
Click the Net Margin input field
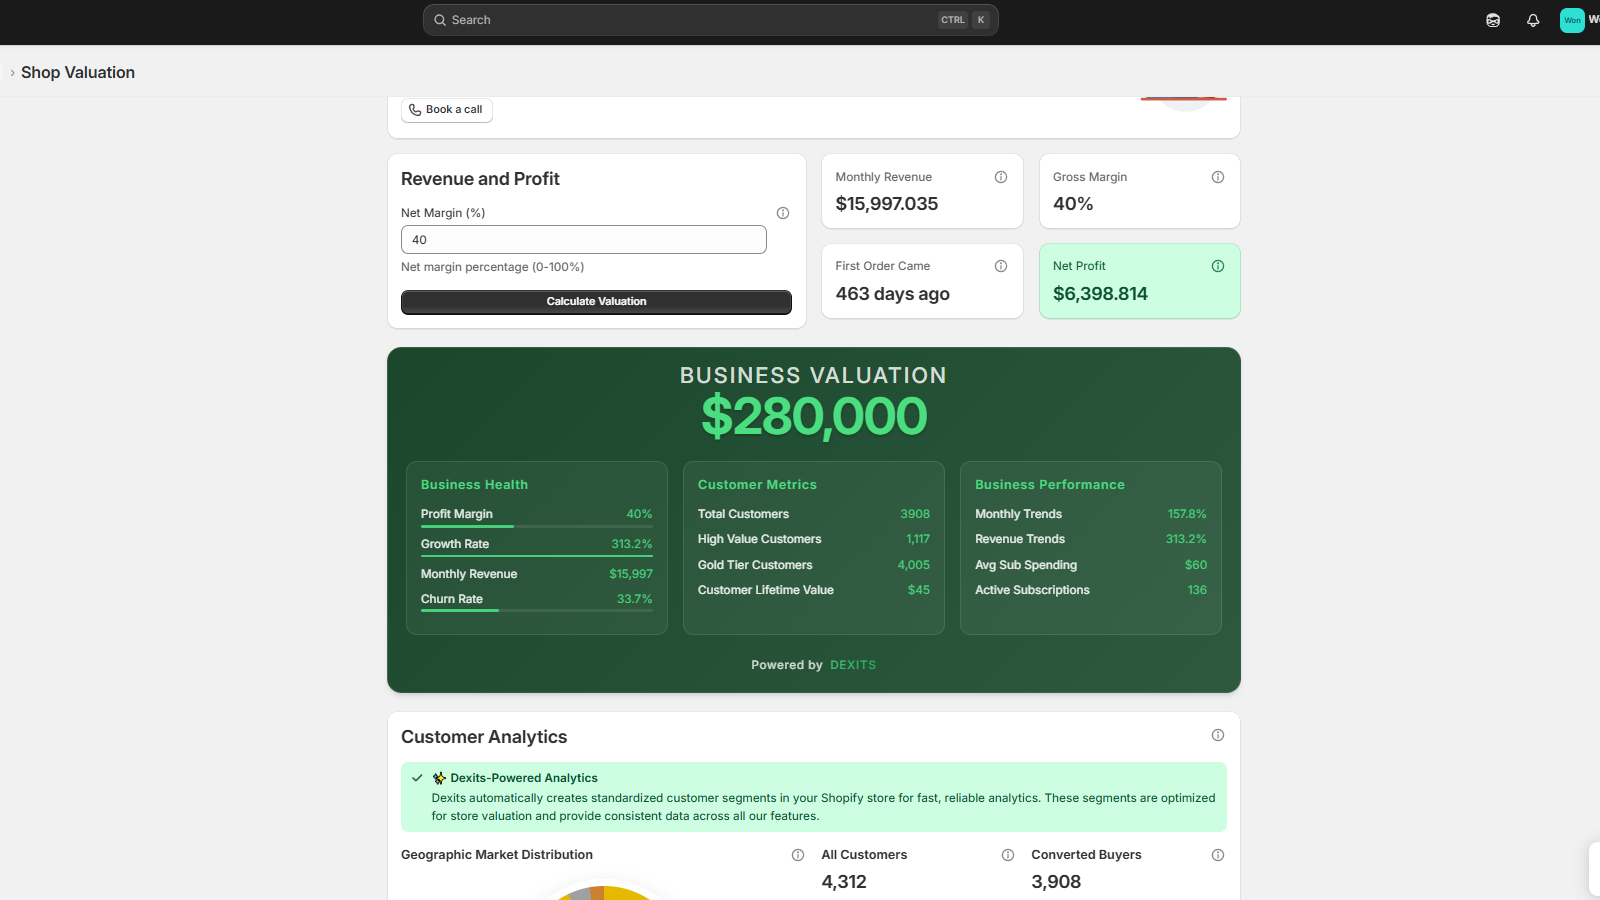[584, 240]
